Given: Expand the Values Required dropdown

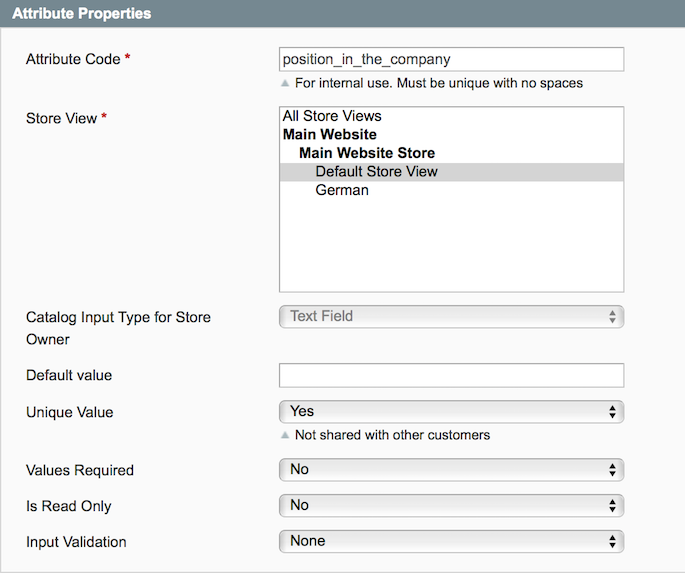Looking at the screenshot, I should pos(451,470).
